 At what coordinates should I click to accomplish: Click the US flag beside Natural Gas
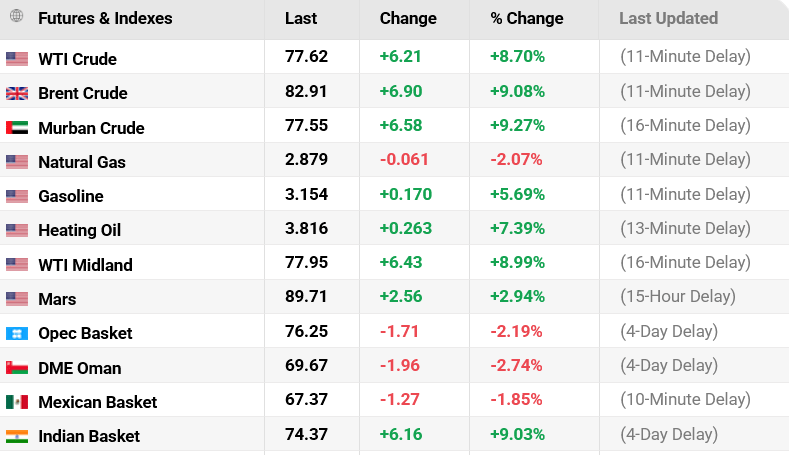(x=17, y=162)
